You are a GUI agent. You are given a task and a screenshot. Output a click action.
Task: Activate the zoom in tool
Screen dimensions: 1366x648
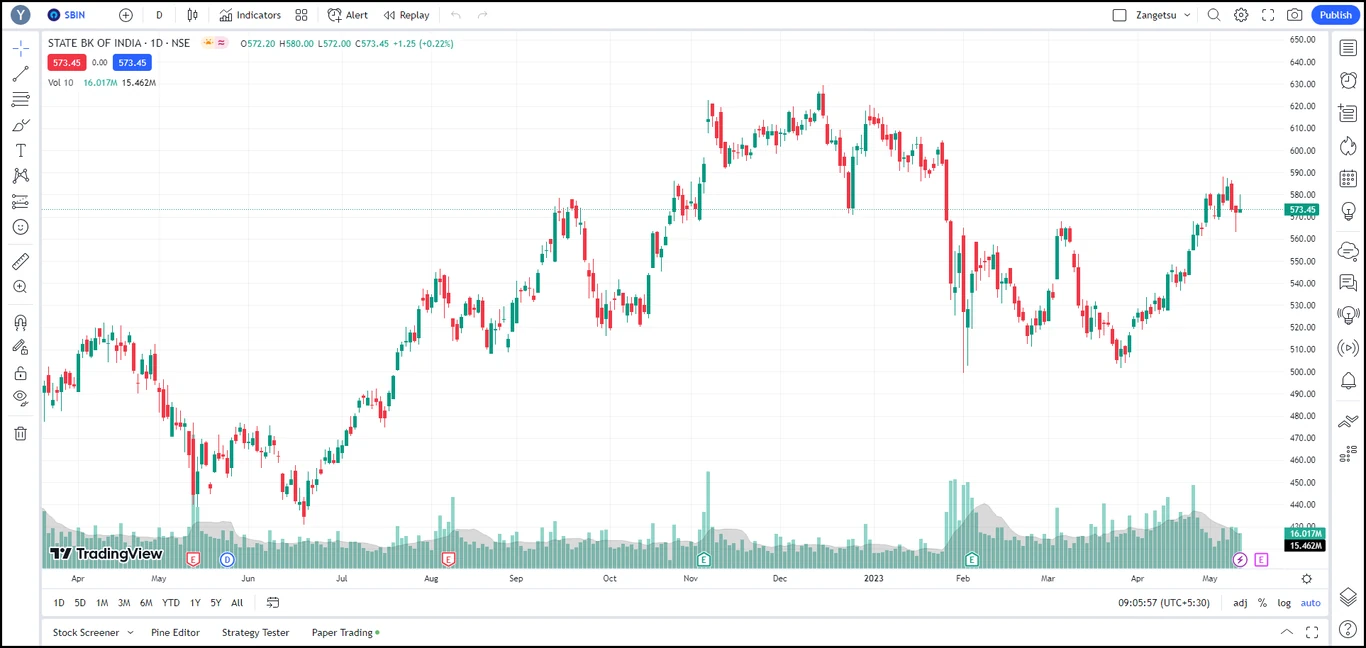tap(20, 287)
